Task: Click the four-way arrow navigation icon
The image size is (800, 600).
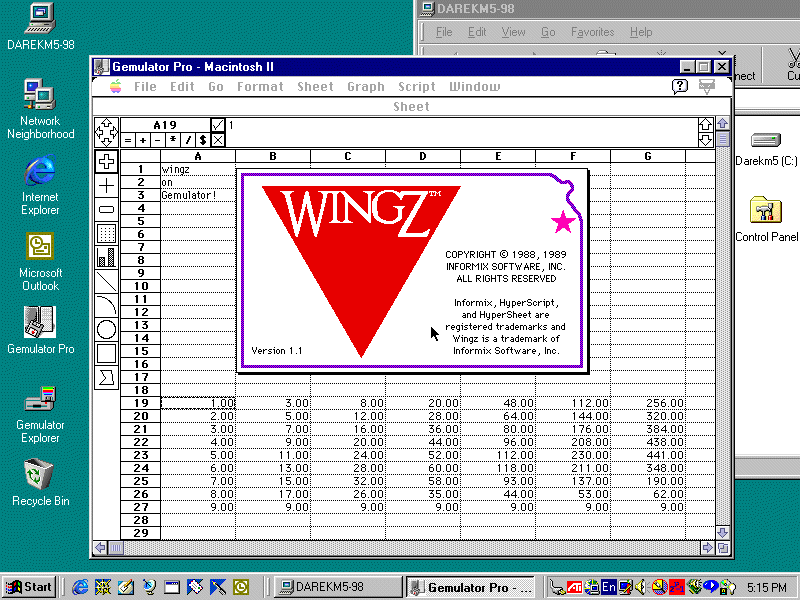Action: tap(106, 132)
